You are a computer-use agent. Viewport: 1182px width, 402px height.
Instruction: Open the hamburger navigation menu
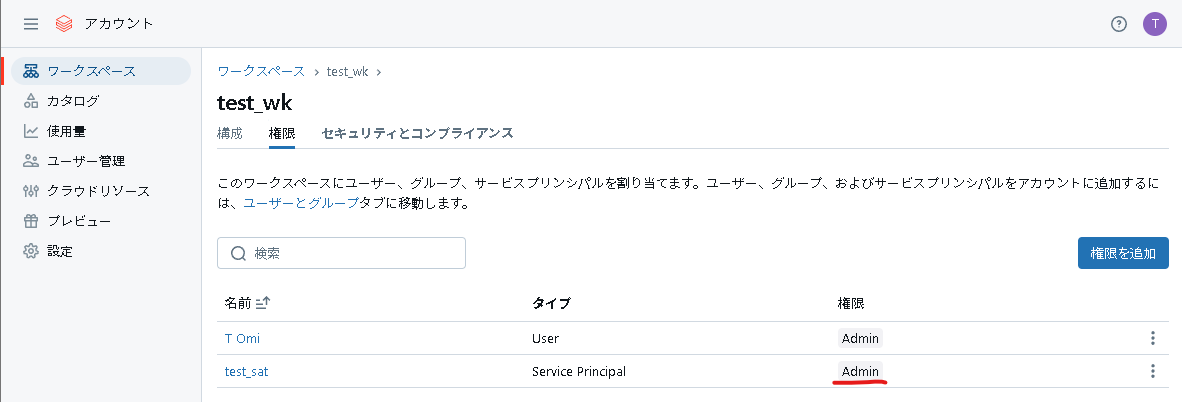coord(31,23)
